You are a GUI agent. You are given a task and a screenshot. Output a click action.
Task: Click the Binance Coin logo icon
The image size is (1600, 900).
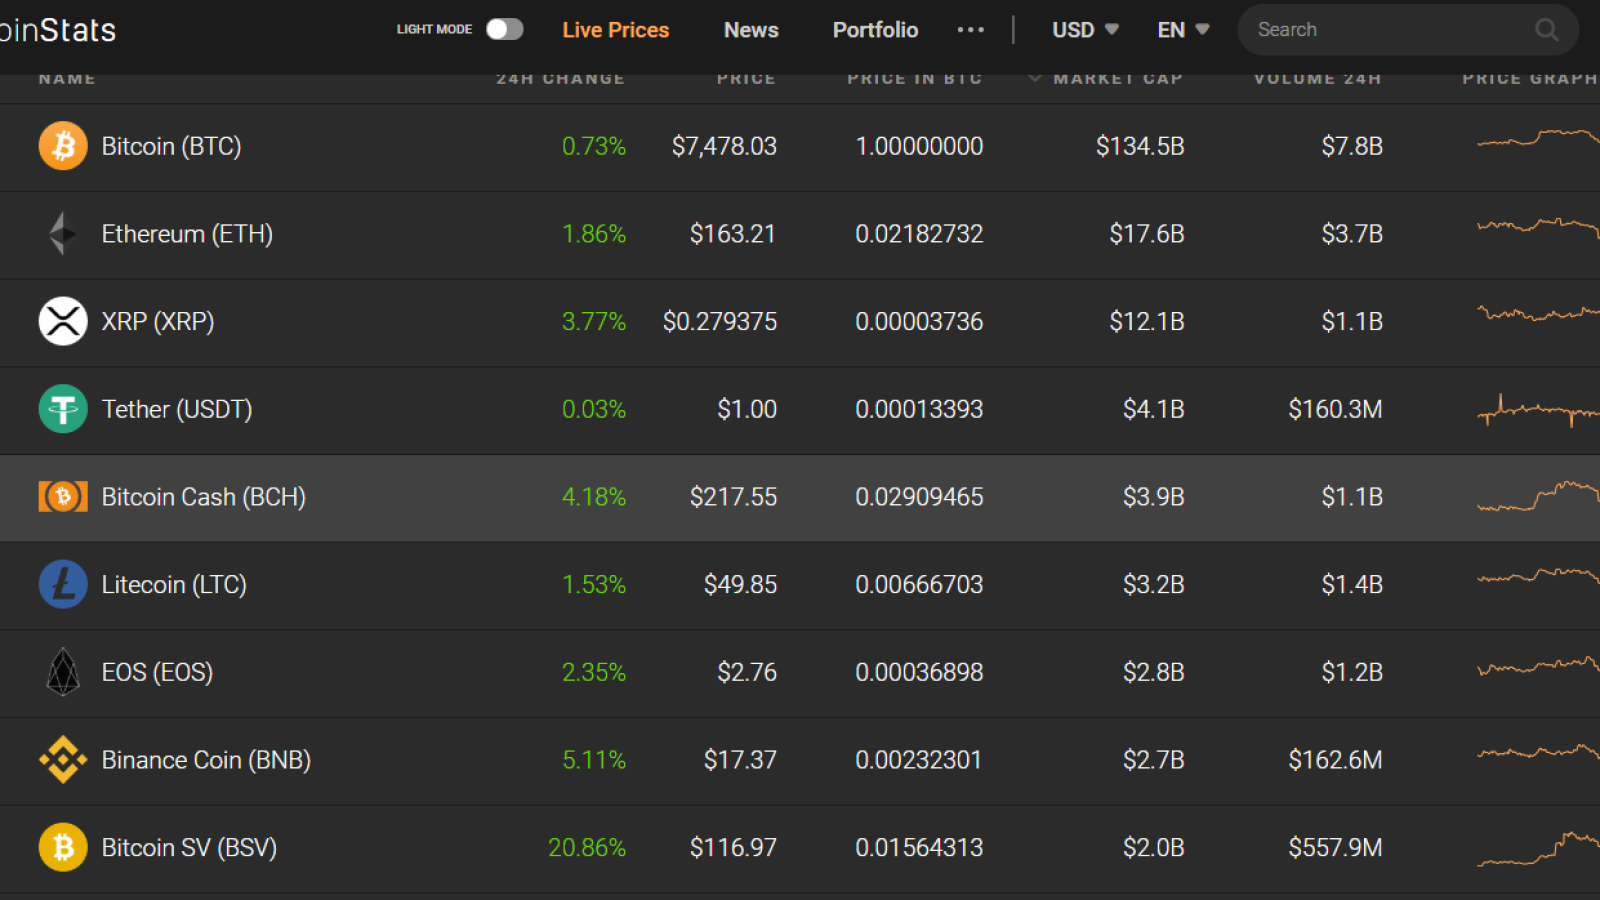pos(63,760)
